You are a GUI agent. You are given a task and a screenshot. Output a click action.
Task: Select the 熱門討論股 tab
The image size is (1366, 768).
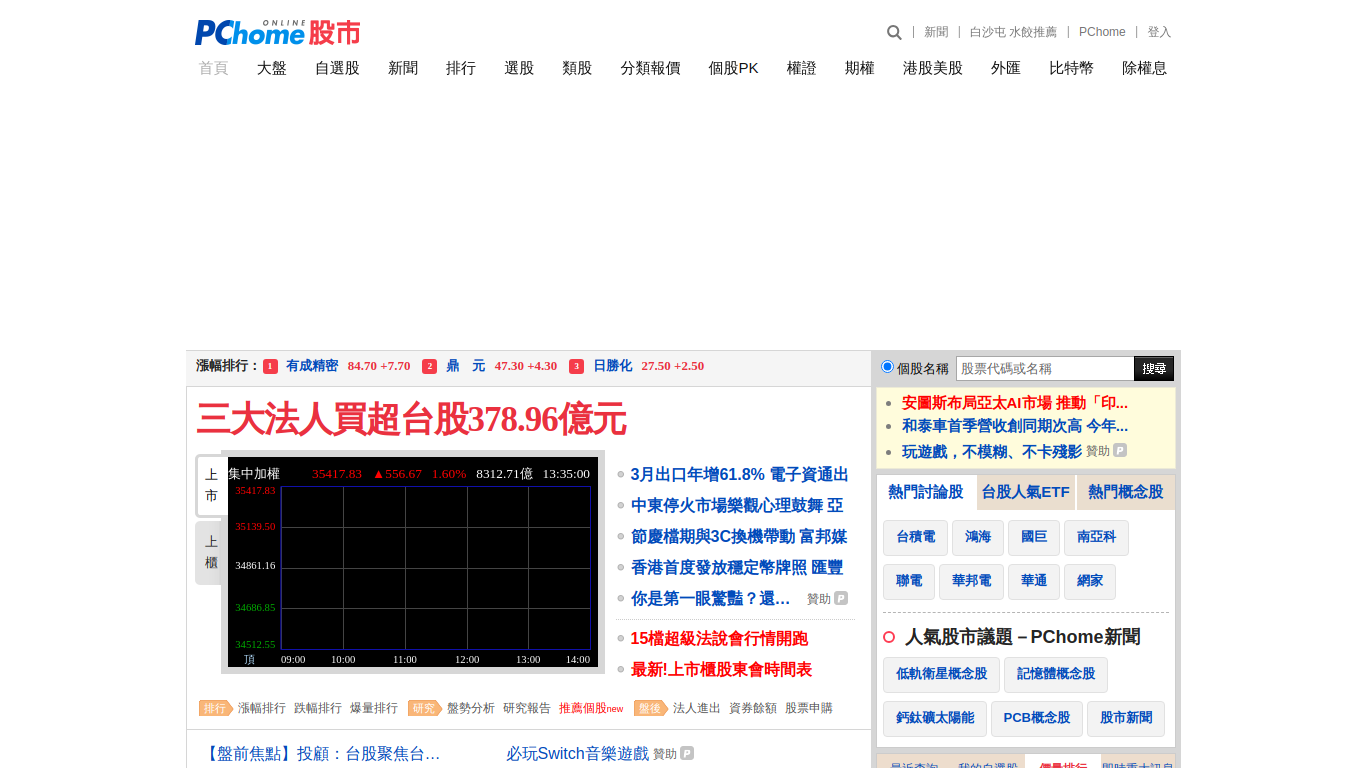point(926,492)
